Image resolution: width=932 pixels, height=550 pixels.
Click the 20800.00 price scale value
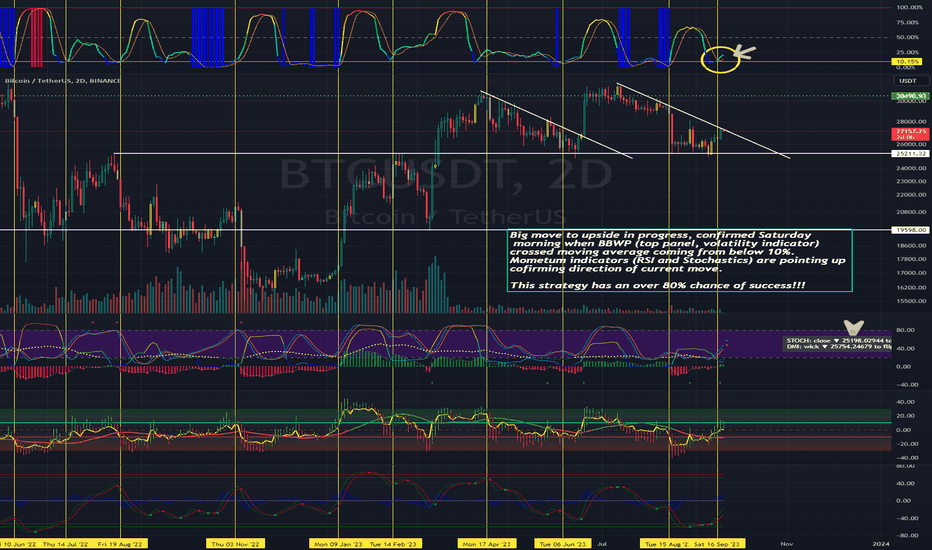(x=911, y=212)
